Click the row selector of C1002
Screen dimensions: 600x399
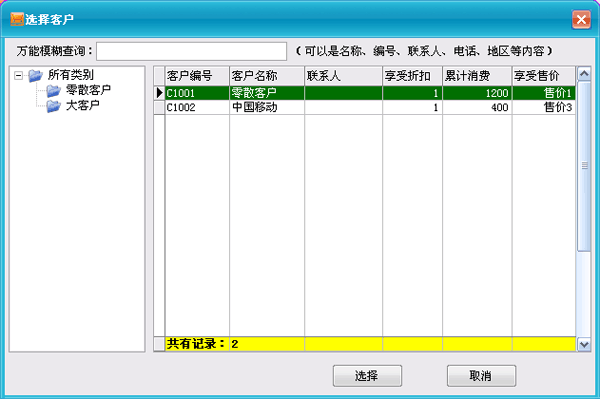coord(159,107)
